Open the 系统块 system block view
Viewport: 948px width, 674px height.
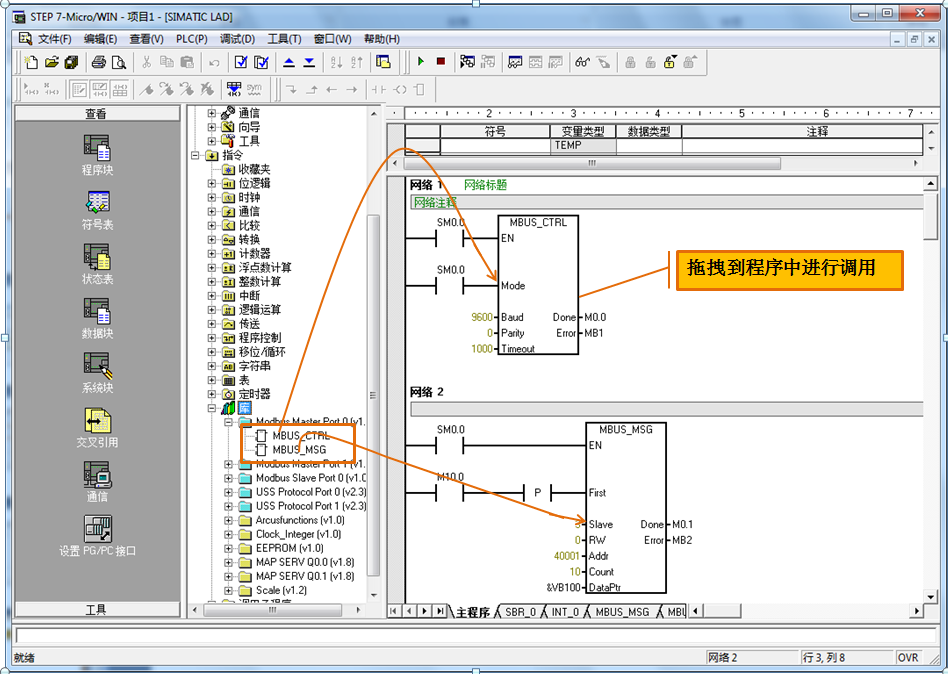pos(97,372)
